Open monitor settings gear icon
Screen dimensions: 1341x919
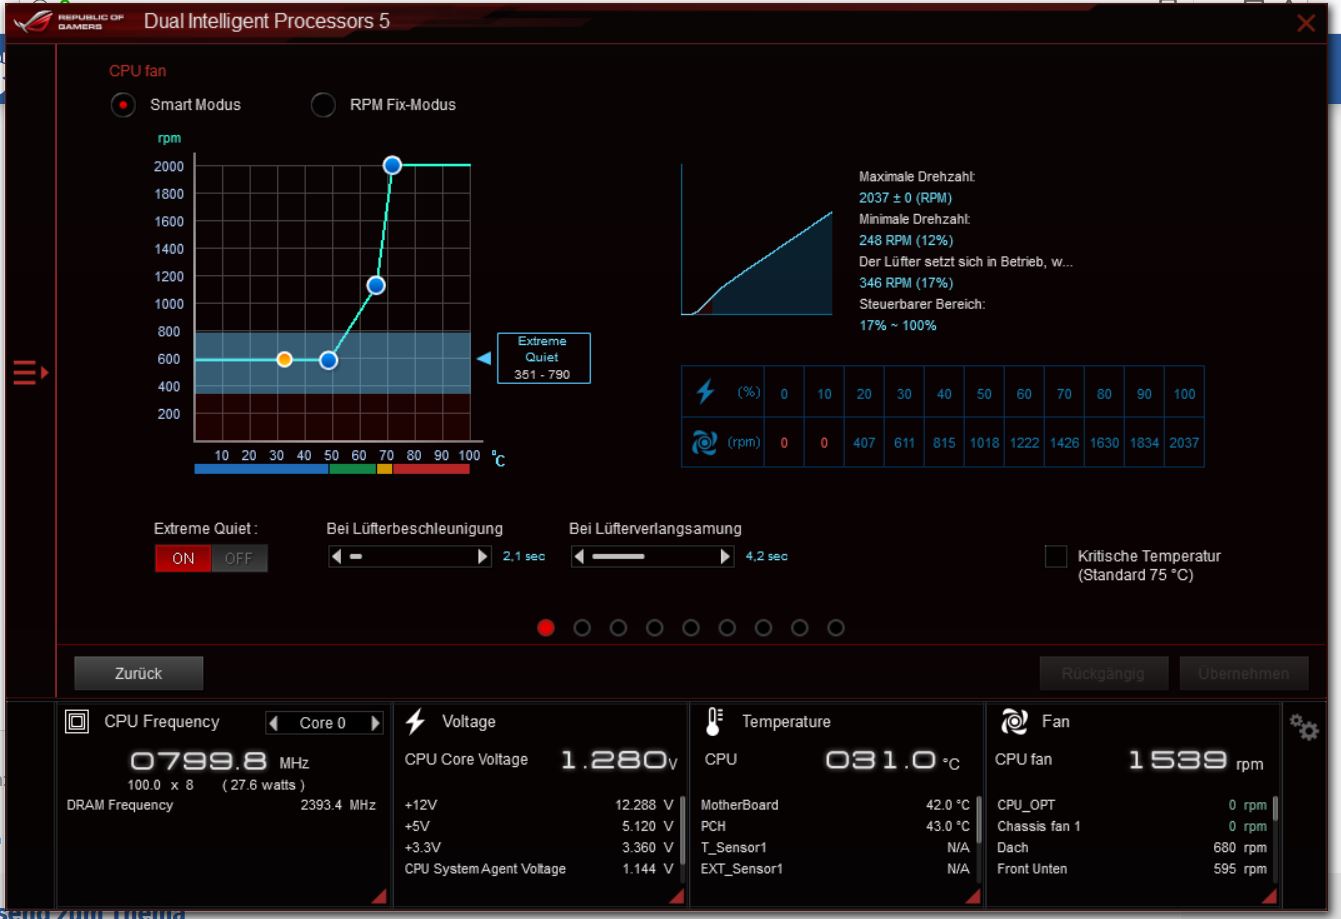(x=1304, y=727)
